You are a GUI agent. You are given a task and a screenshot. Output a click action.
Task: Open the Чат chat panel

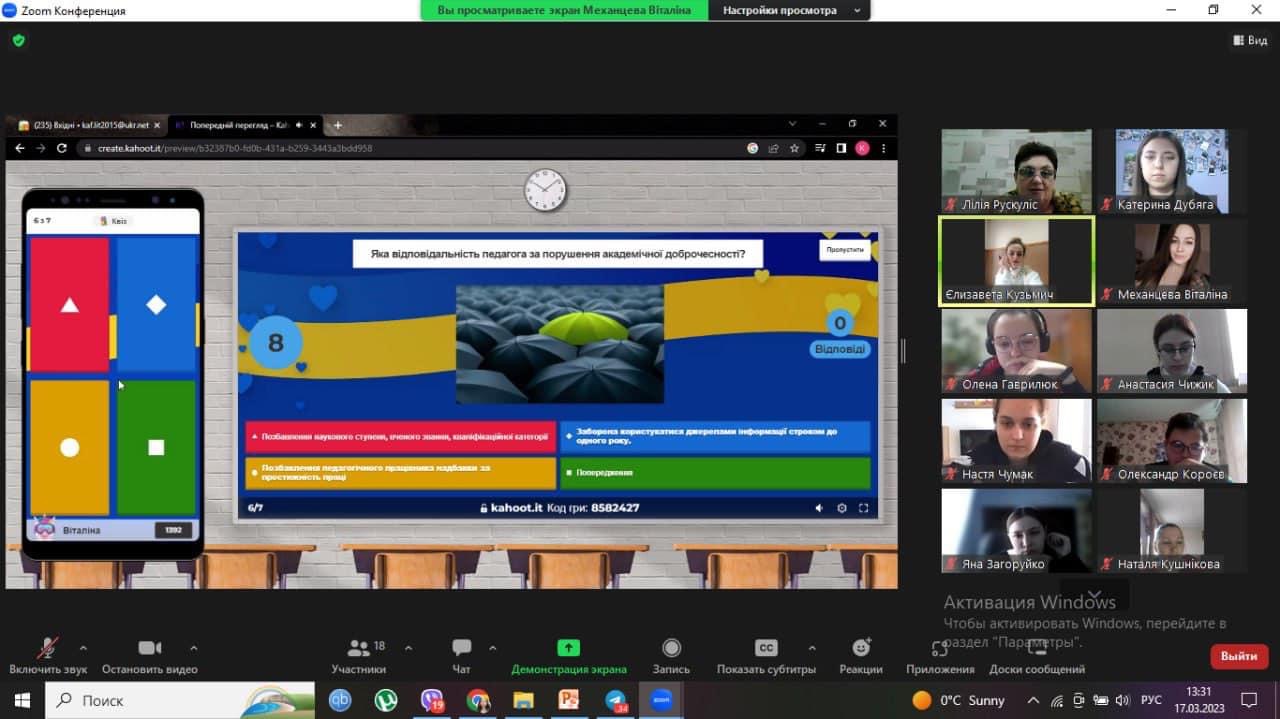coord(461,655)
